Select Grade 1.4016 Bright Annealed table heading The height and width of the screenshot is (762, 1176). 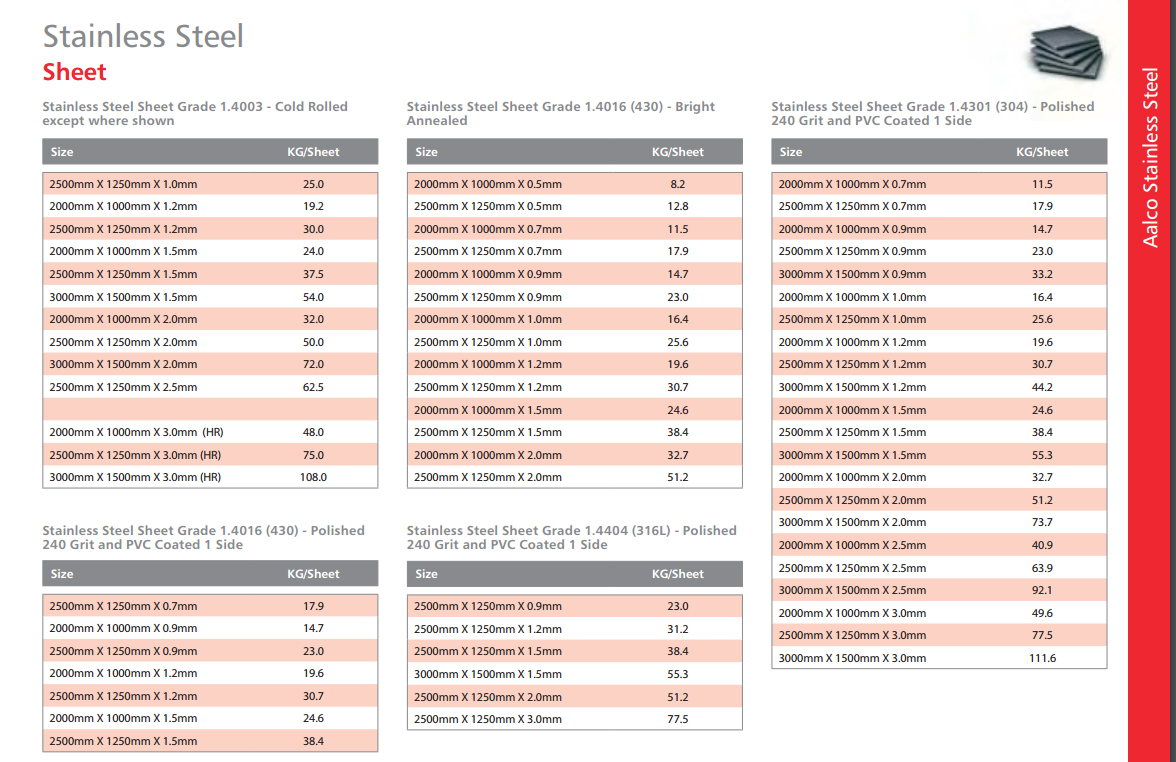(560, 113)
